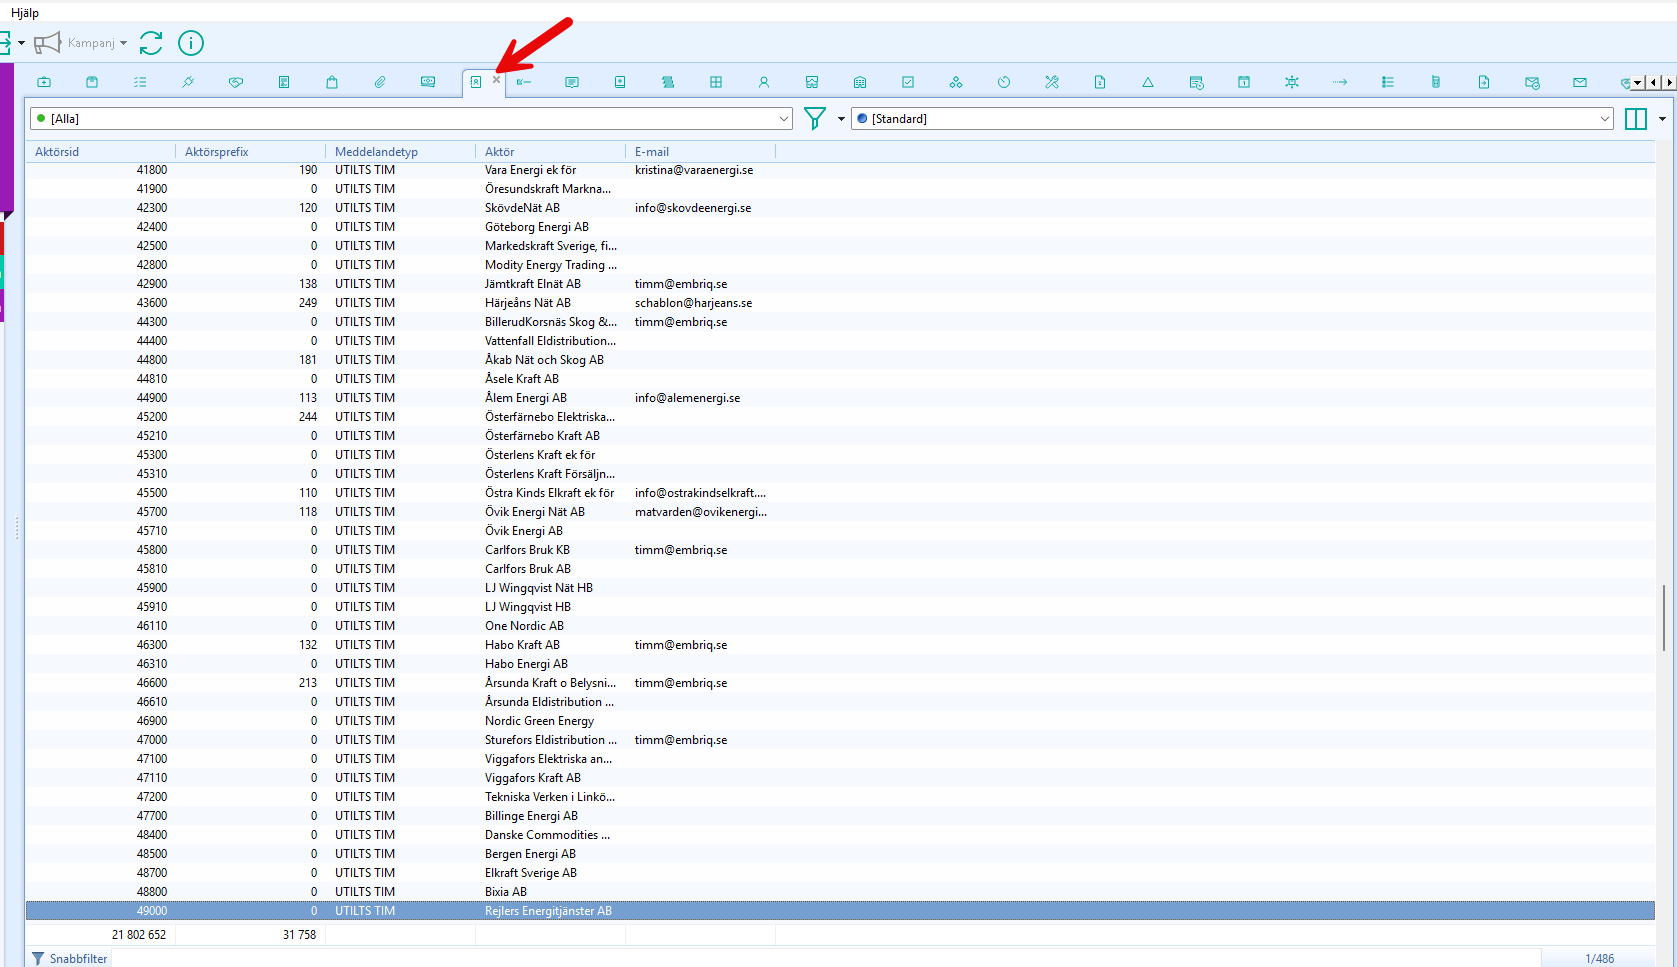Open the shopping bag icon tab
Screen dimensions: 1677x967
332,82
